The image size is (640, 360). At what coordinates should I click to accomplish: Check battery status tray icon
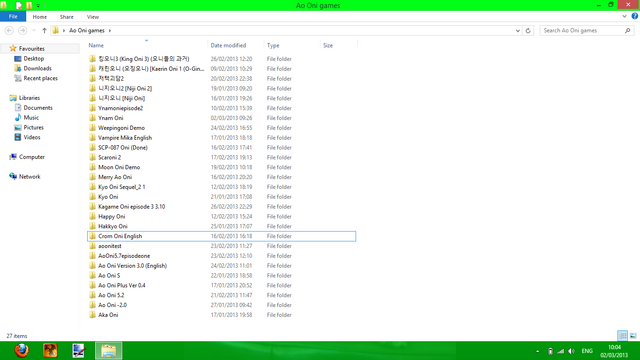tap(550, 351)
